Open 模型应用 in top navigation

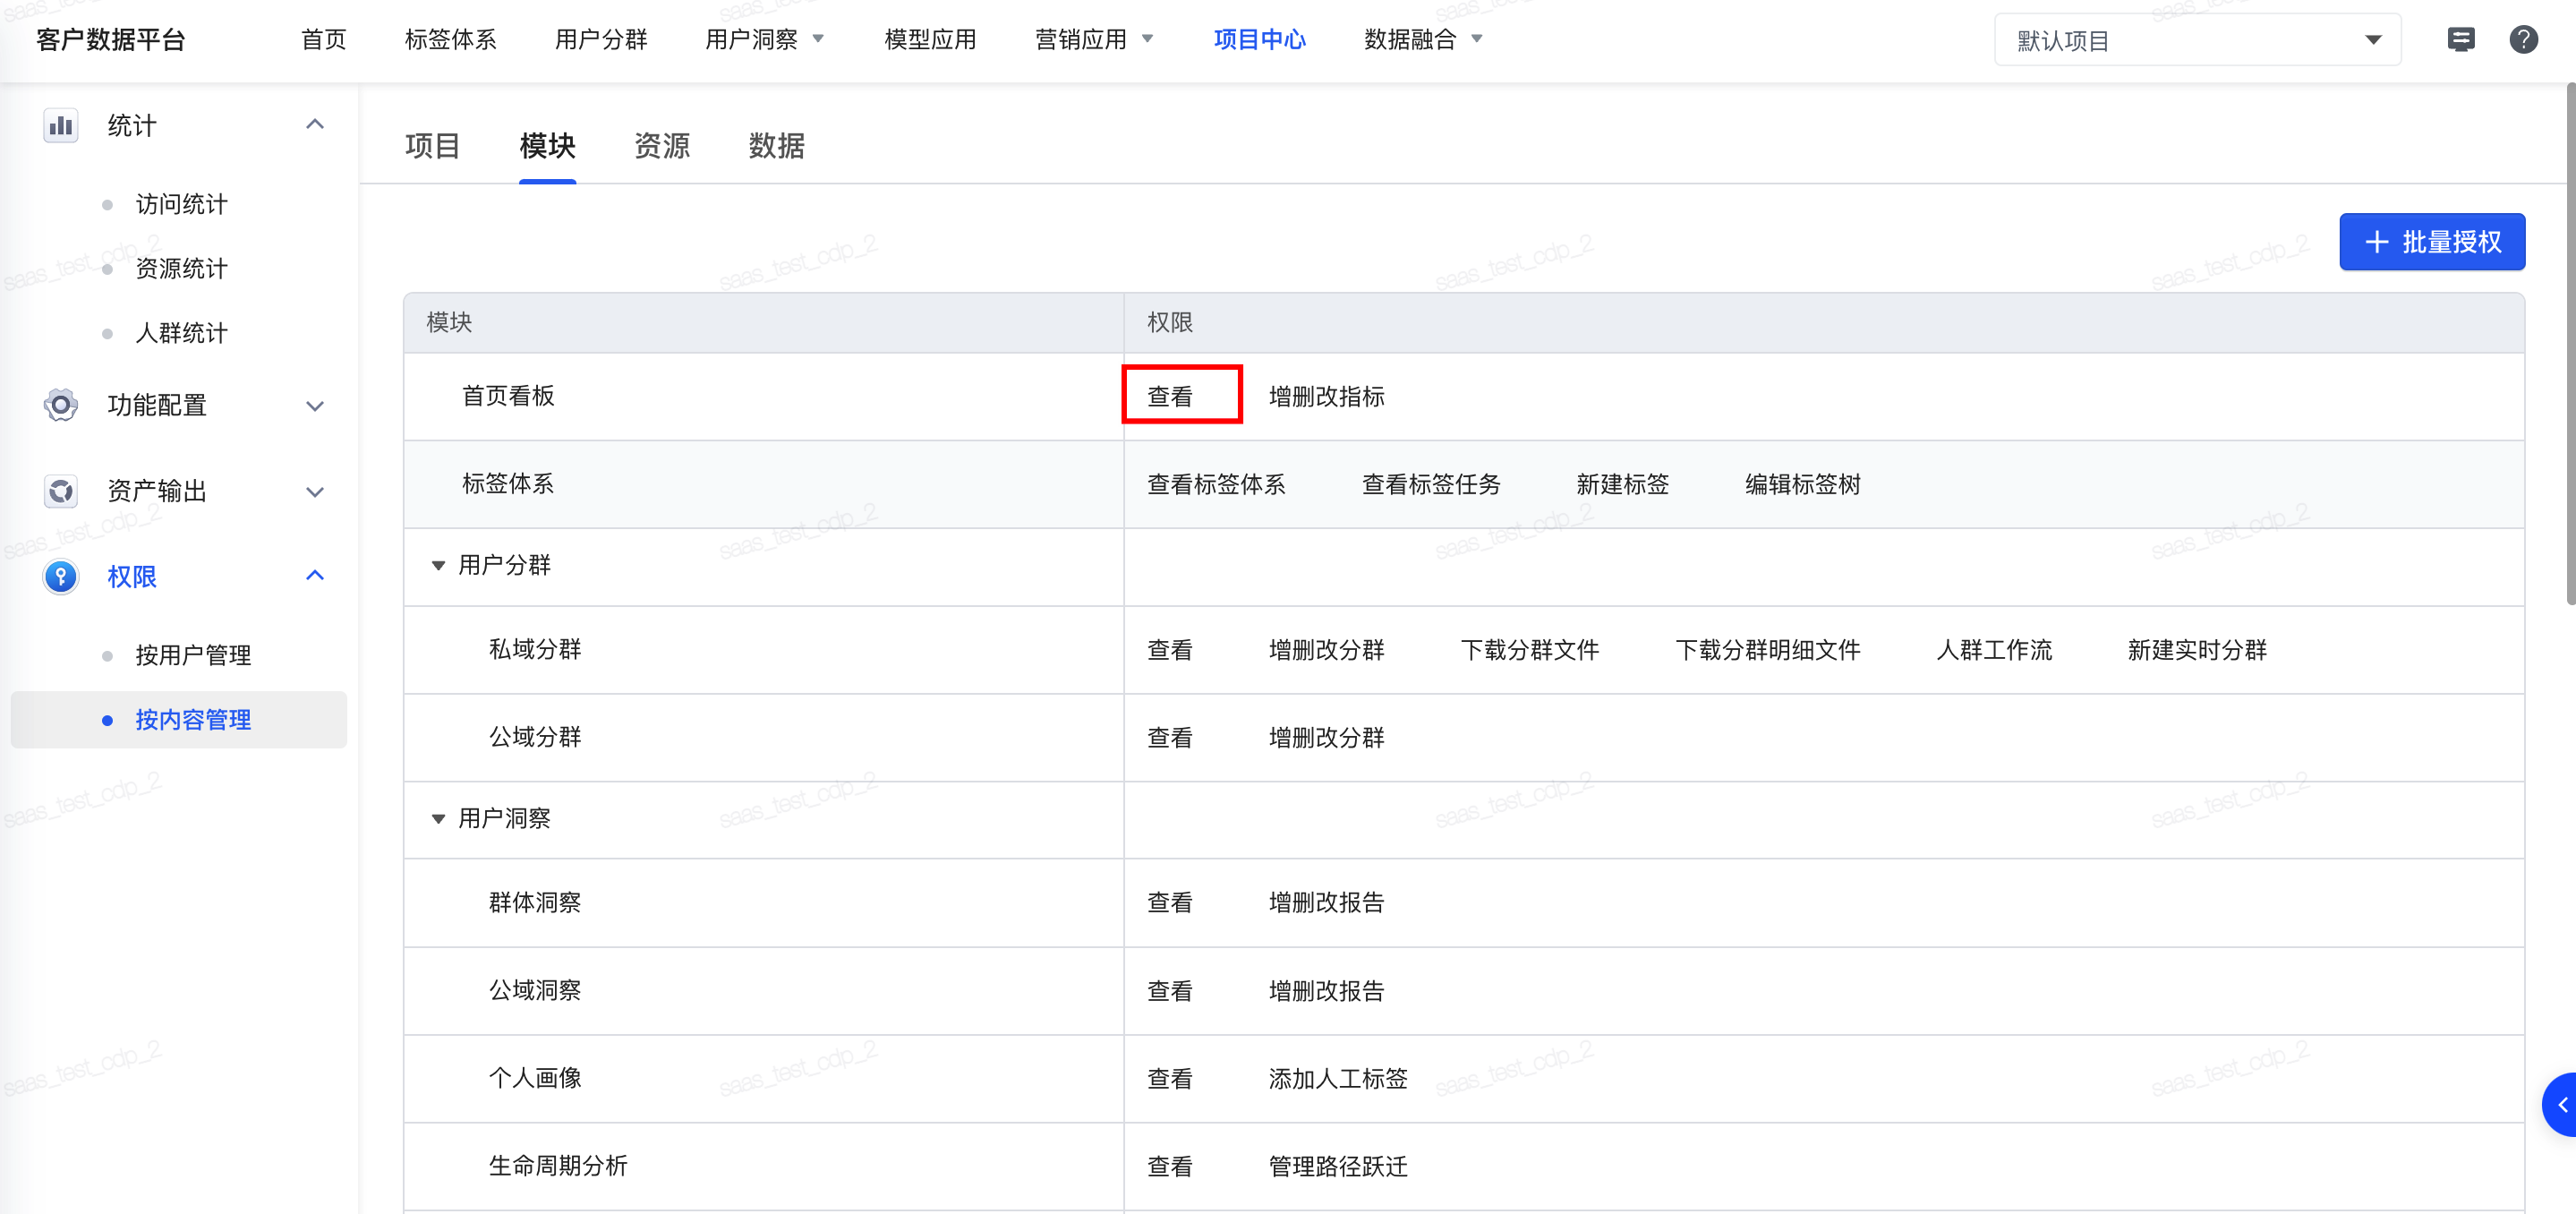pyautogui.click(x=930, y=40)
